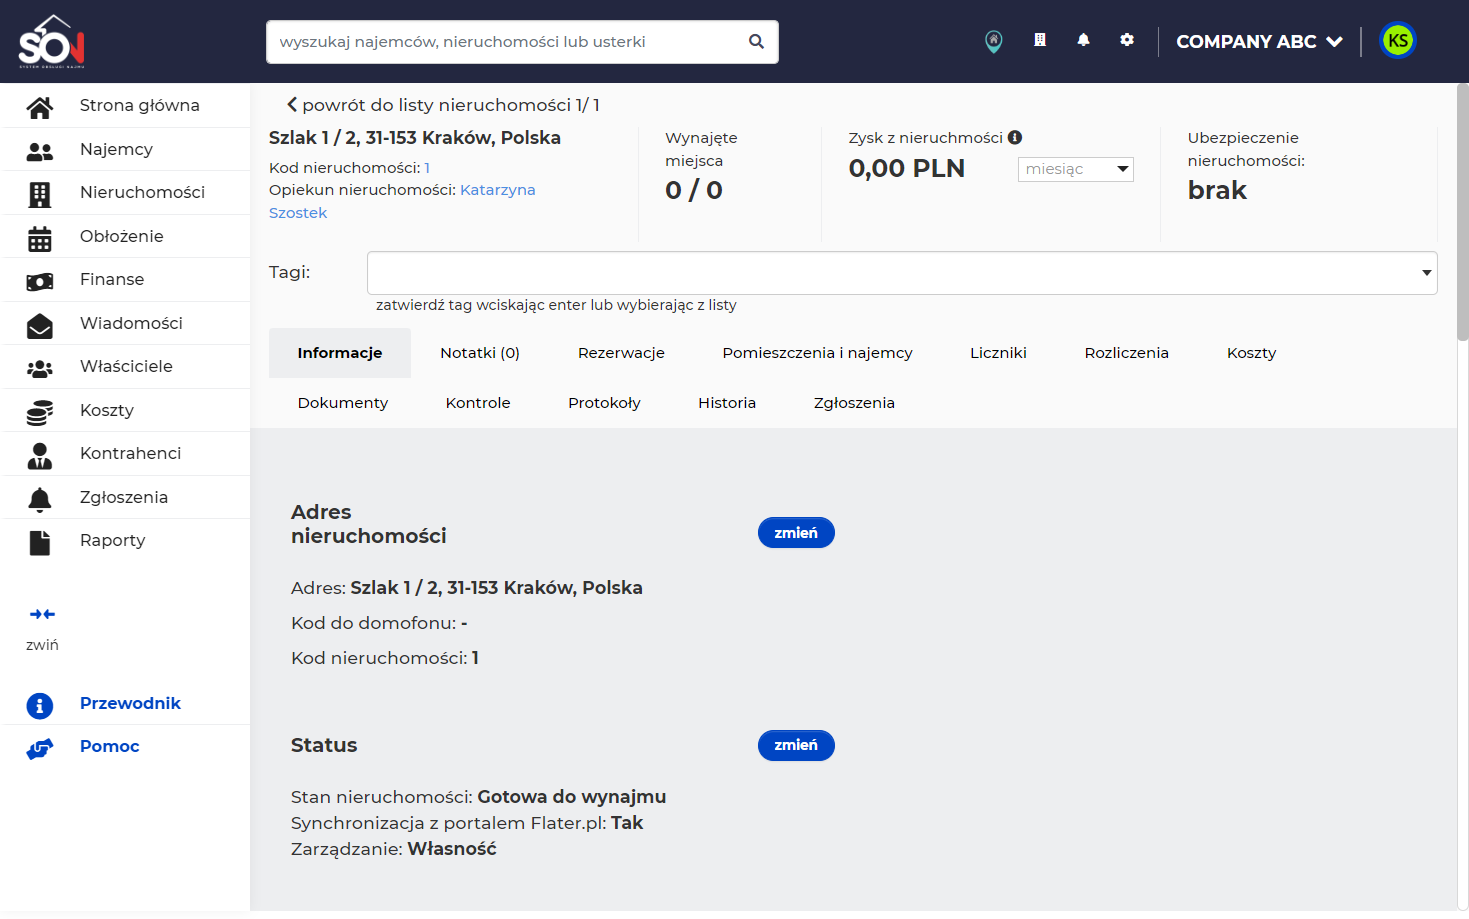
Task: Click the envelope icon beside Wiadomości
Action: 40,324
